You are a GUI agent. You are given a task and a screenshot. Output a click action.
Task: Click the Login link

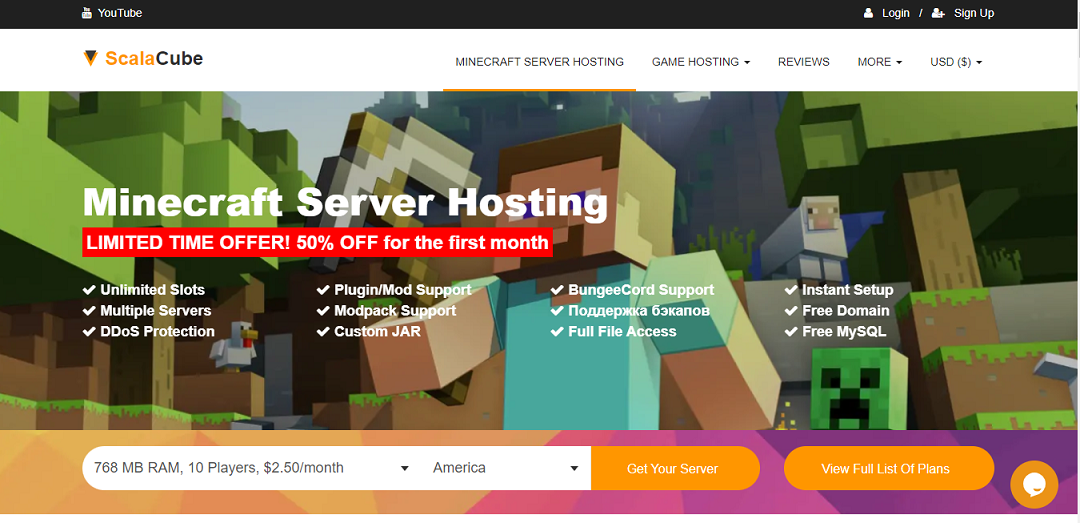click(x=895, y=13)
